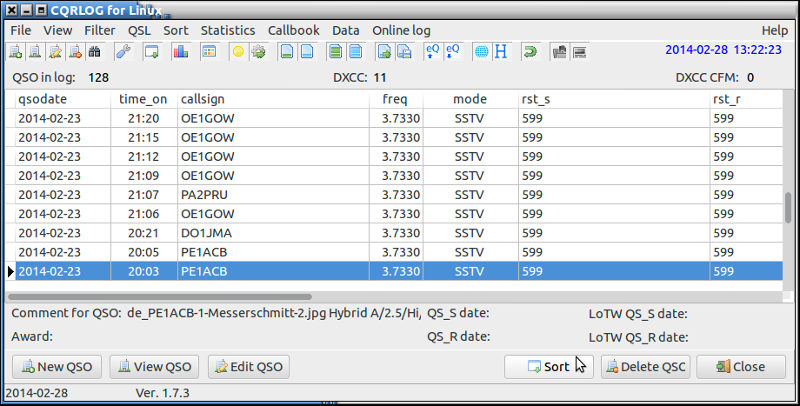The height and width of the screenshot is (406, 800).
Task: Click the yellow circle toolbar icon
Action: pos(239,51)
